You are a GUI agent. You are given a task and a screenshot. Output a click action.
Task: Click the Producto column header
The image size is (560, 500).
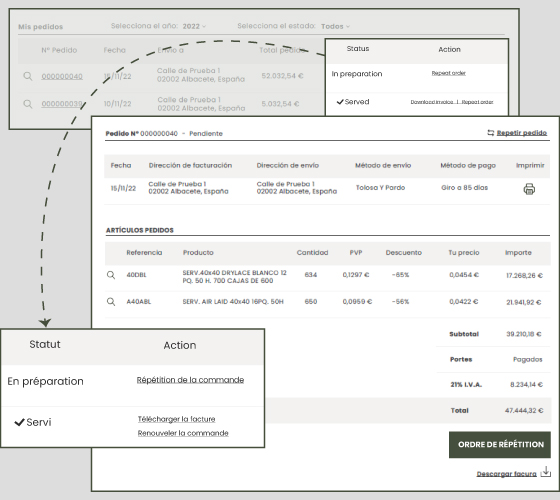pos(198,253)
